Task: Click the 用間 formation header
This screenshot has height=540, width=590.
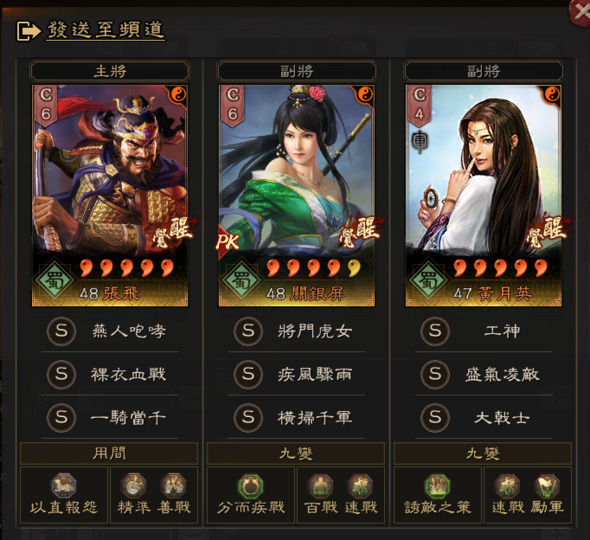Action: 109,453
